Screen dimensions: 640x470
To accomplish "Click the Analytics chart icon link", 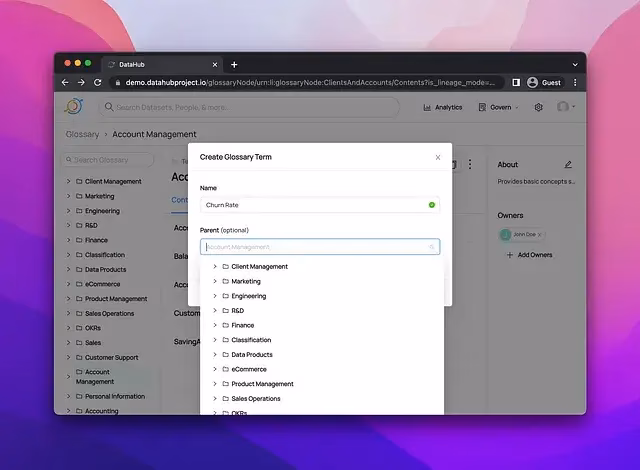I will tap(442, 107).
